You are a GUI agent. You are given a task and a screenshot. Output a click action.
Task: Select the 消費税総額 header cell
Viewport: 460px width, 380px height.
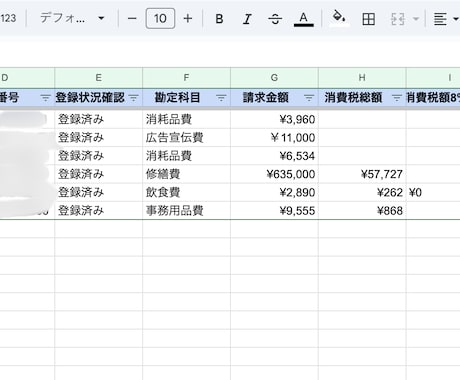click(x=362, y=98)
